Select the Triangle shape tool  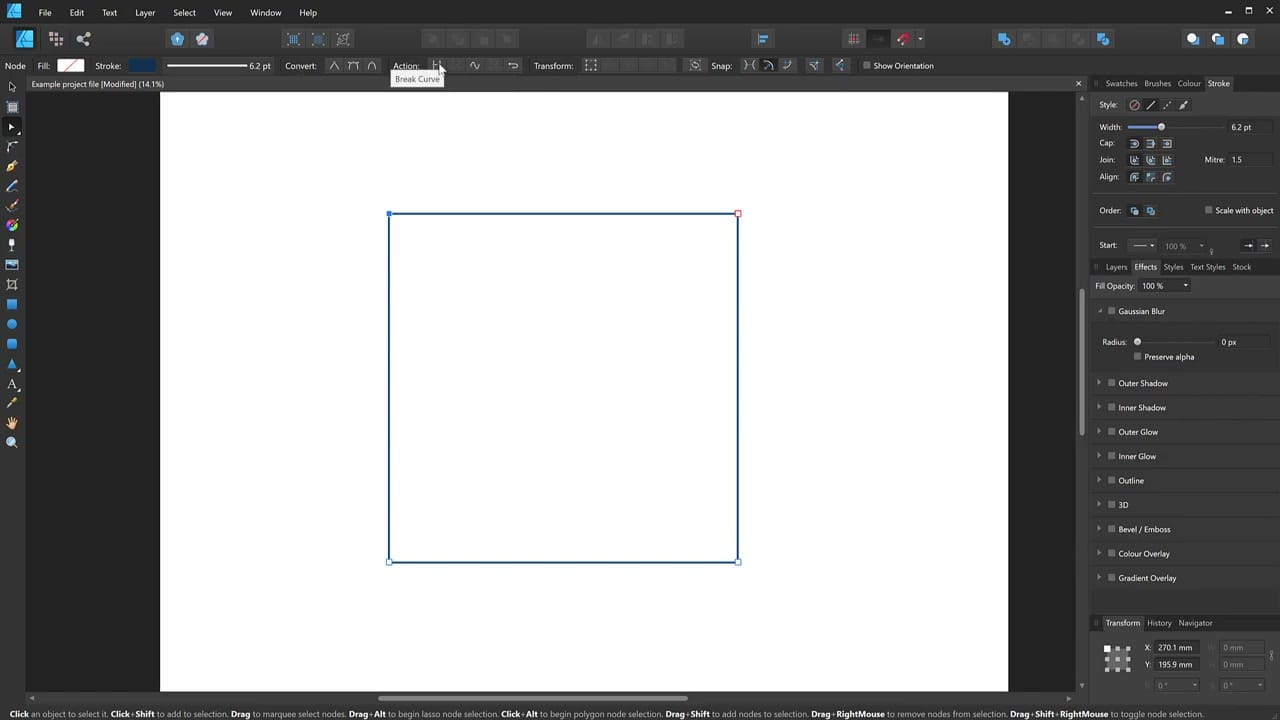[x=12, y=364]
